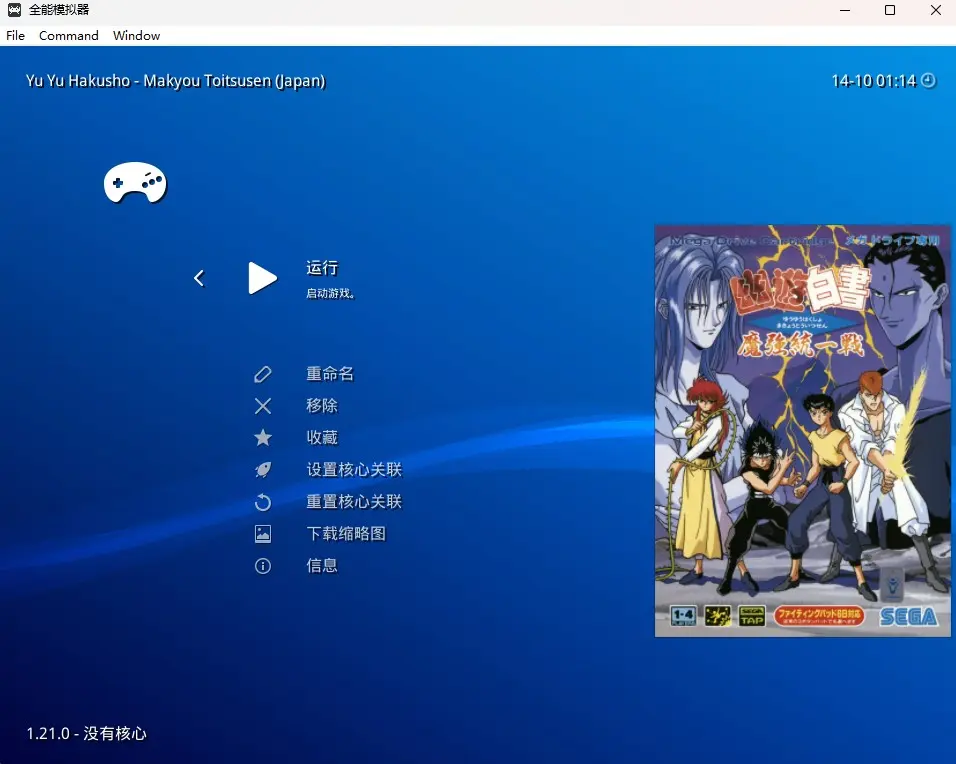The image size is (956, 764).
Task: Select the 重命名 entry
Action: pos(330,374)
